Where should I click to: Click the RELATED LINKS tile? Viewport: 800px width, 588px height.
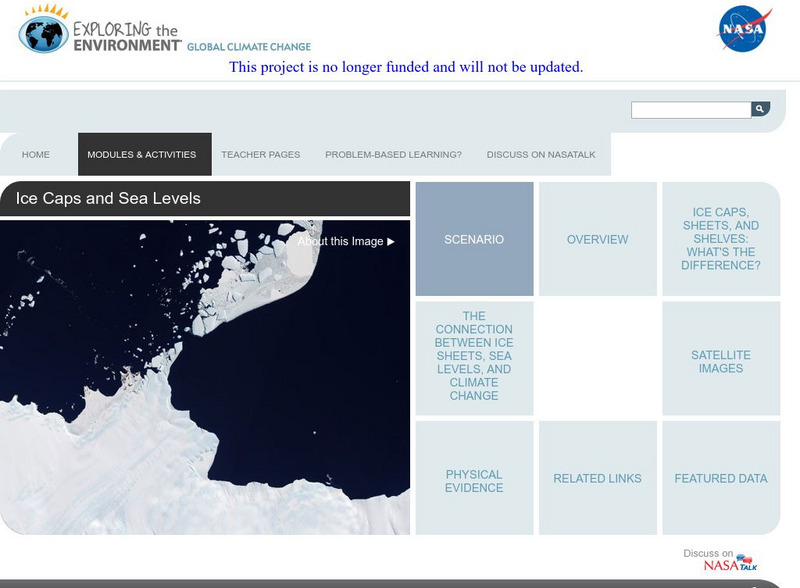point(597,478)
